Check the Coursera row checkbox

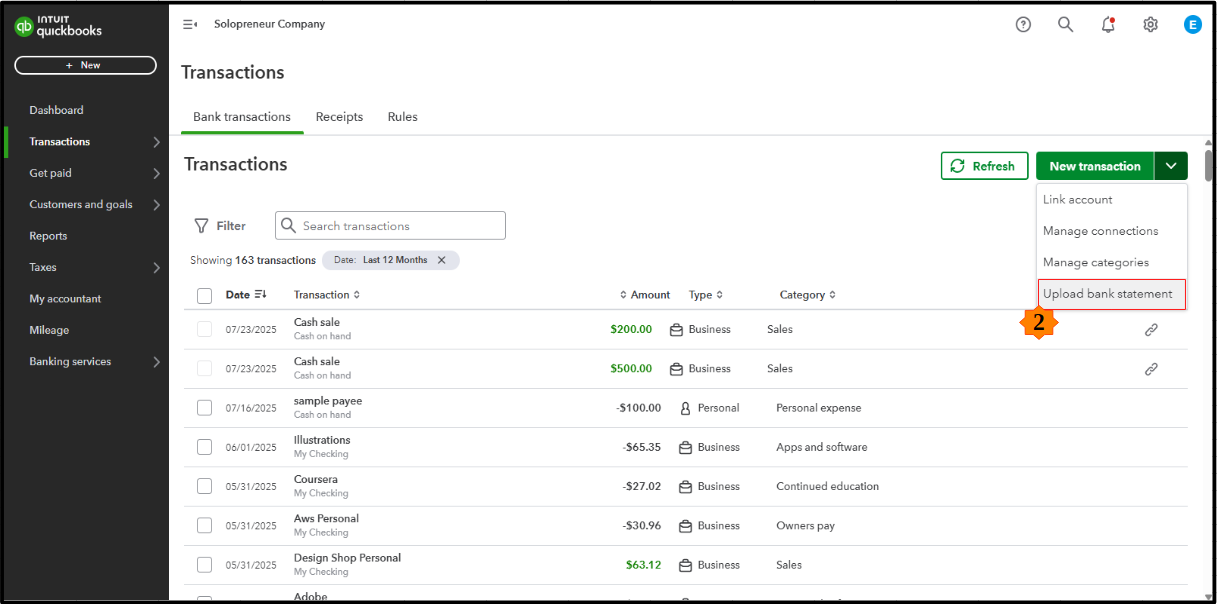tap(205, 486)
